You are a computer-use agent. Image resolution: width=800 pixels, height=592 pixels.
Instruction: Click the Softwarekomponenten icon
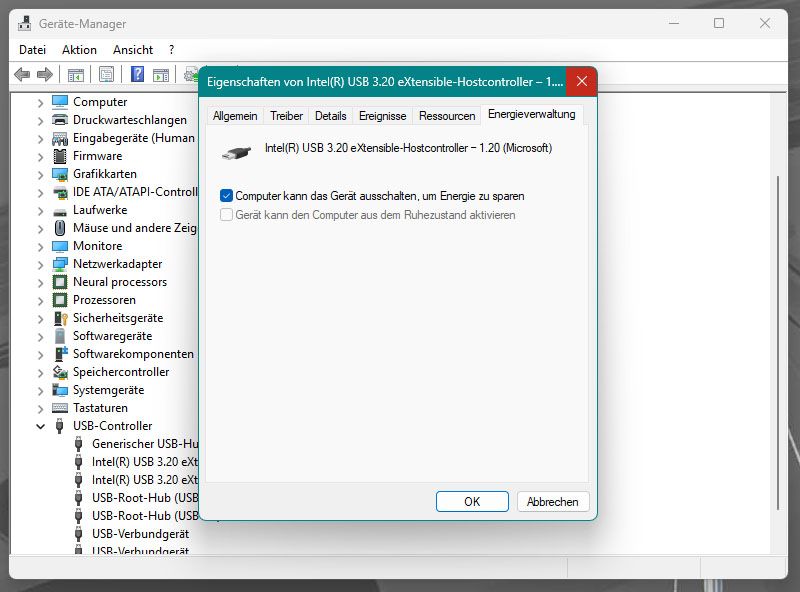coord(60,354)
